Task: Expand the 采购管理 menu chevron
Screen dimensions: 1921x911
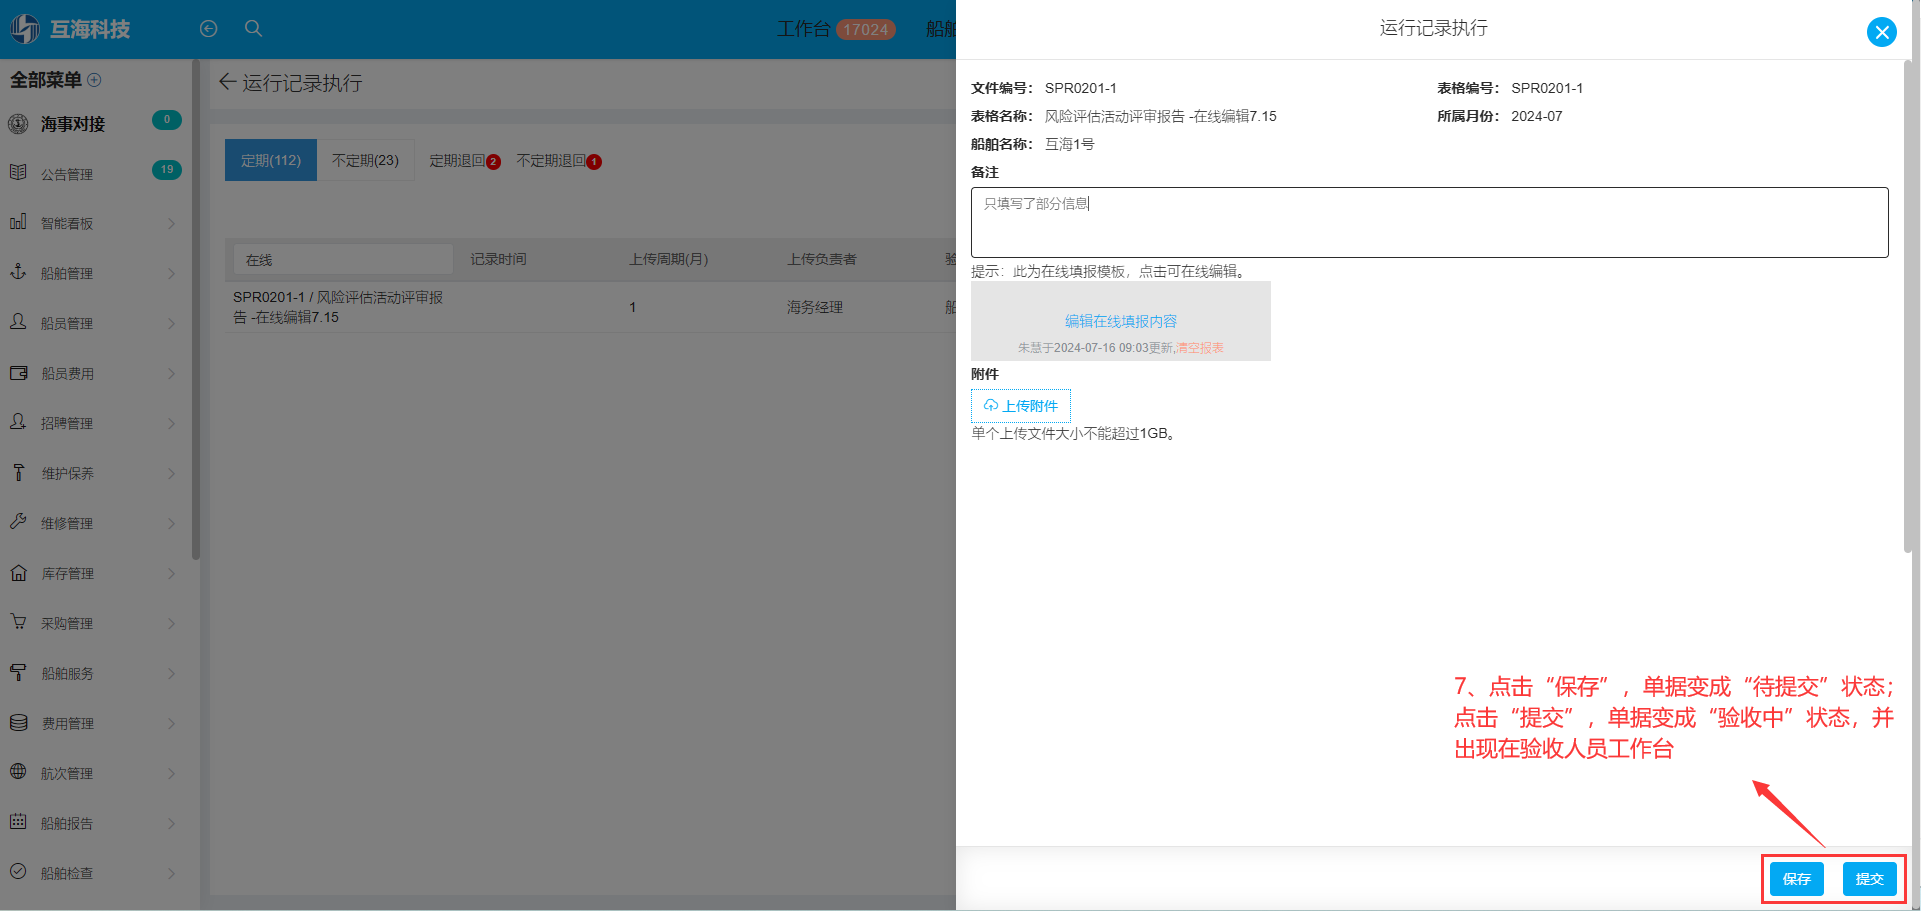Action: pos(171,623)
